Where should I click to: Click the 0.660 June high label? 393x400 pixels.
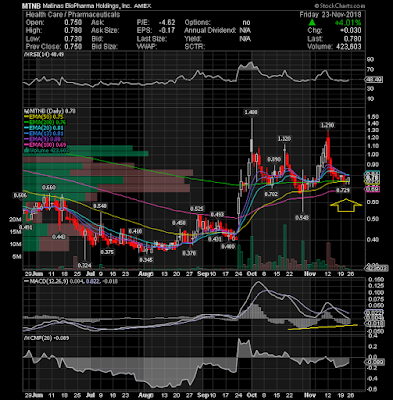click(49, 187)
